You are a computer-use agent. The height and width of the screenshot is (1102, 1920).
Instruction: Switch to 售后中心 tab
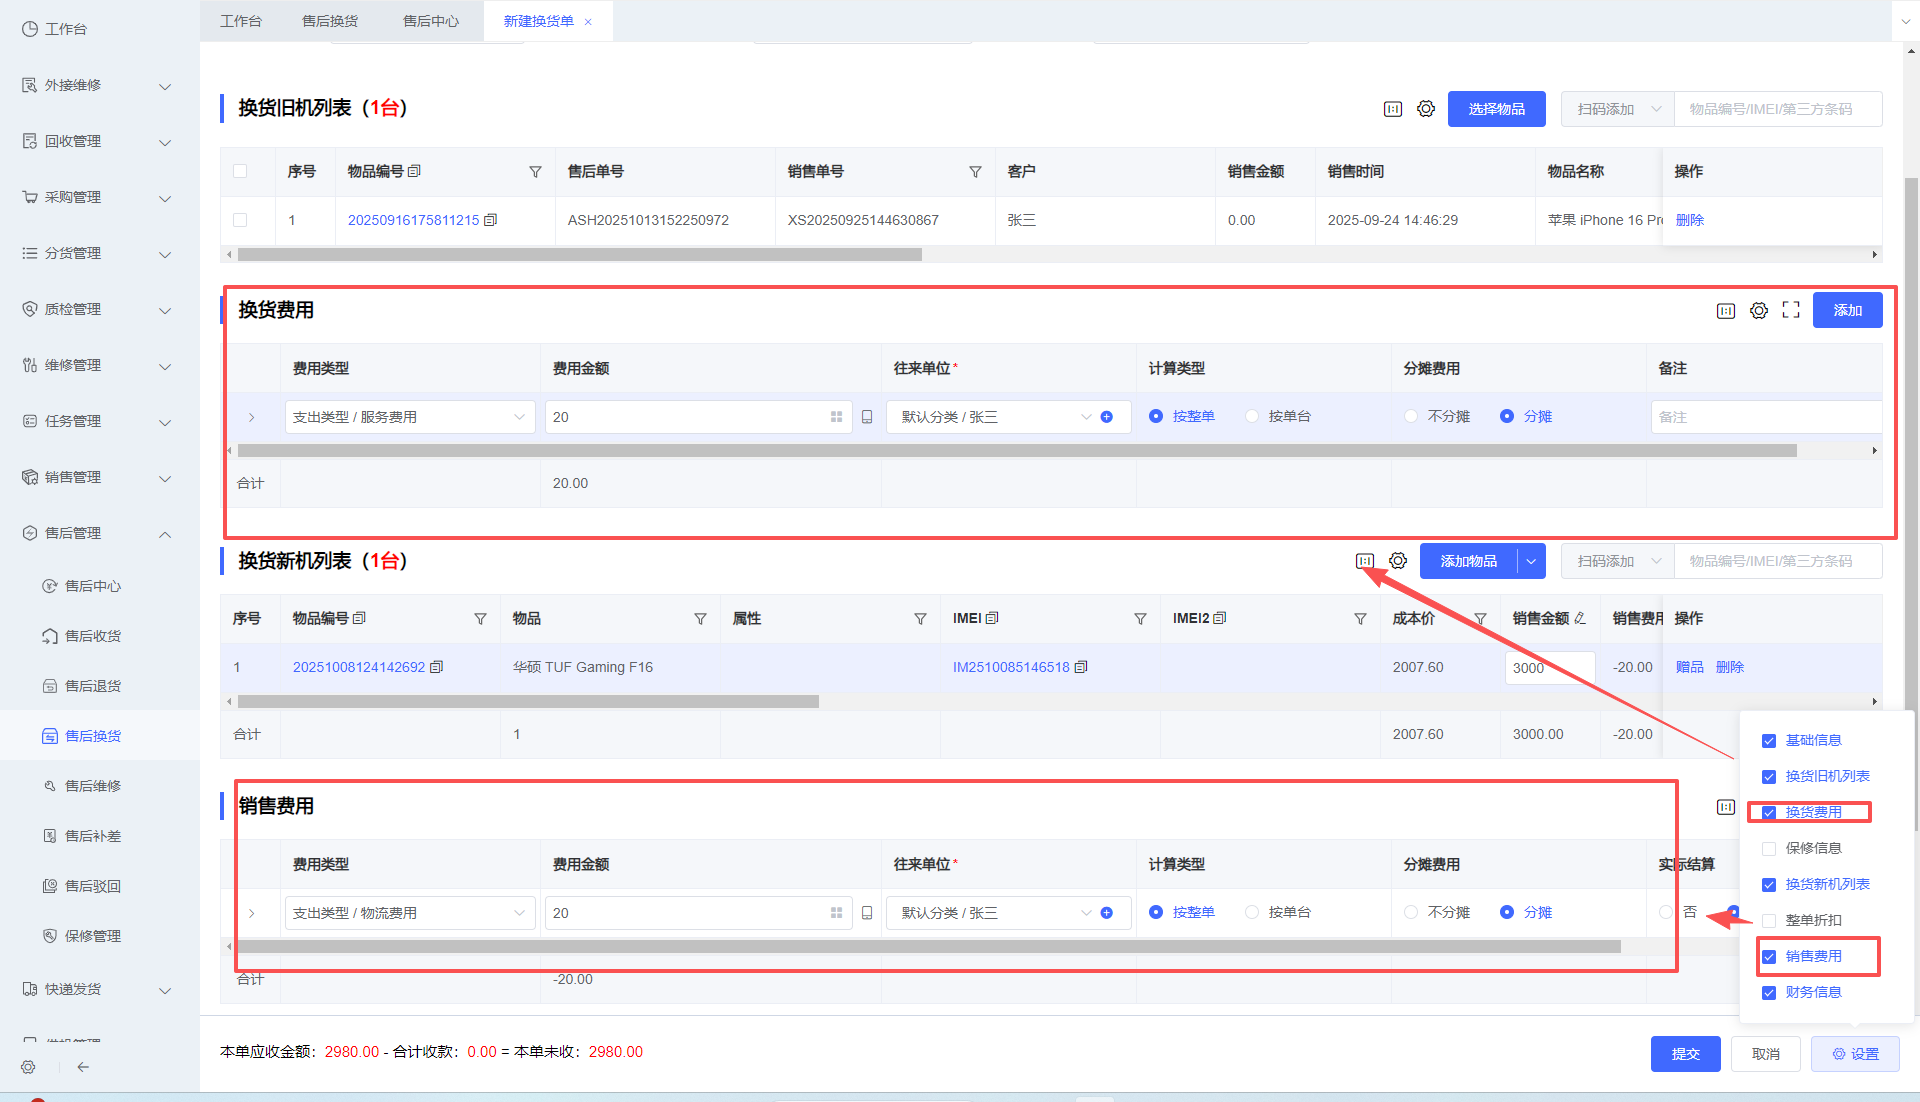(x=431, y=21)
